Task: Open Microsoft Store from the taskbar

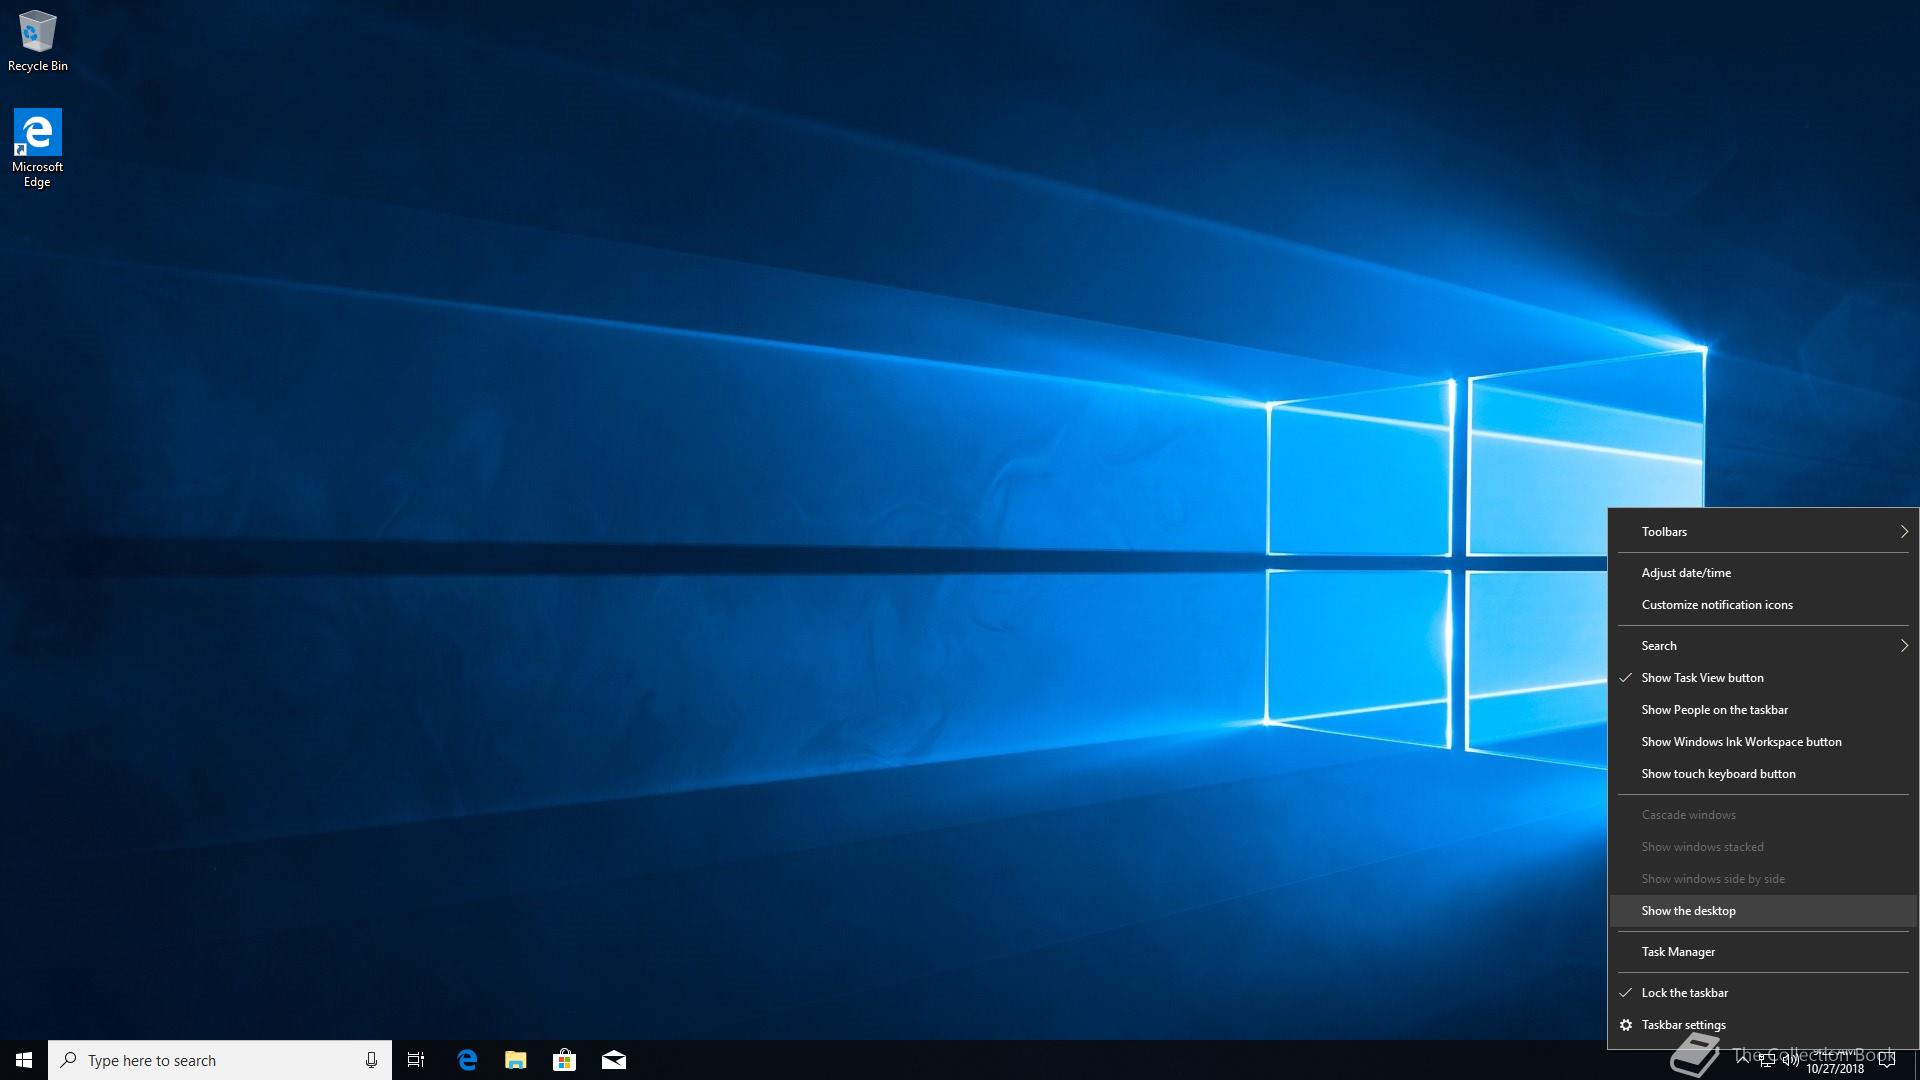Action: point(565,1060)
